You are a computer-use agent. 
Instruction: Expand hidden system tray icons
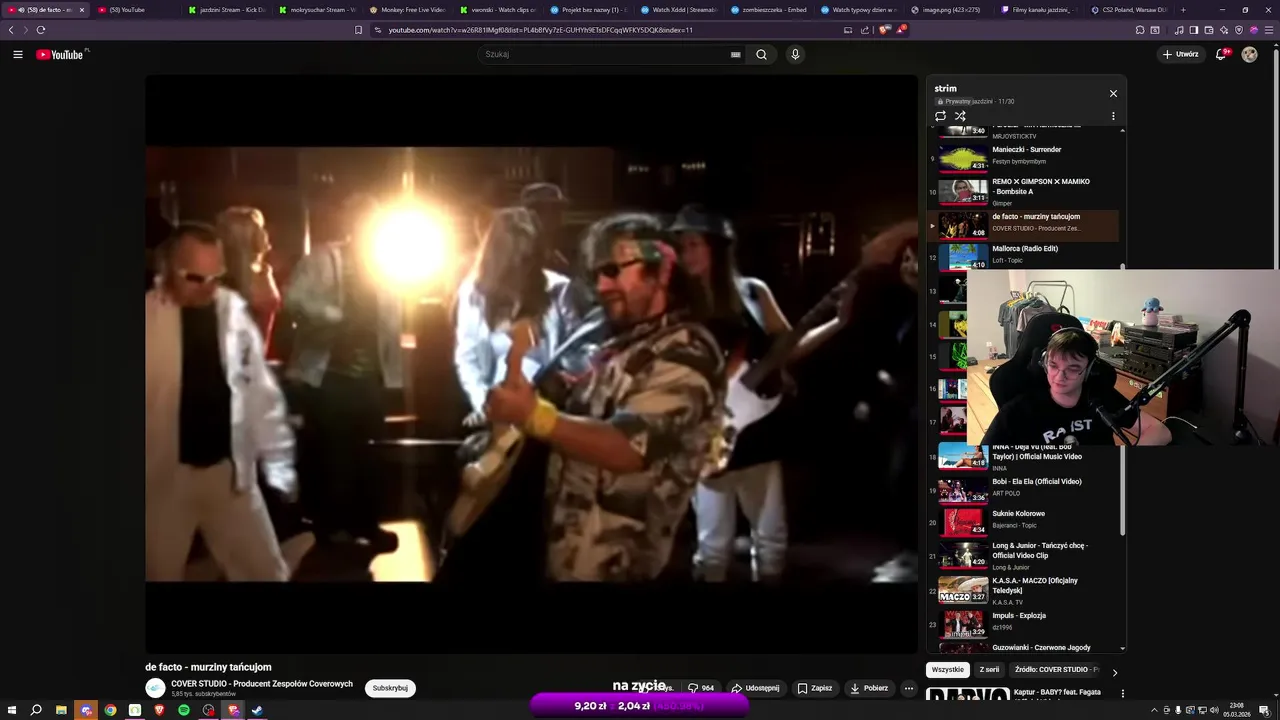1153,710
